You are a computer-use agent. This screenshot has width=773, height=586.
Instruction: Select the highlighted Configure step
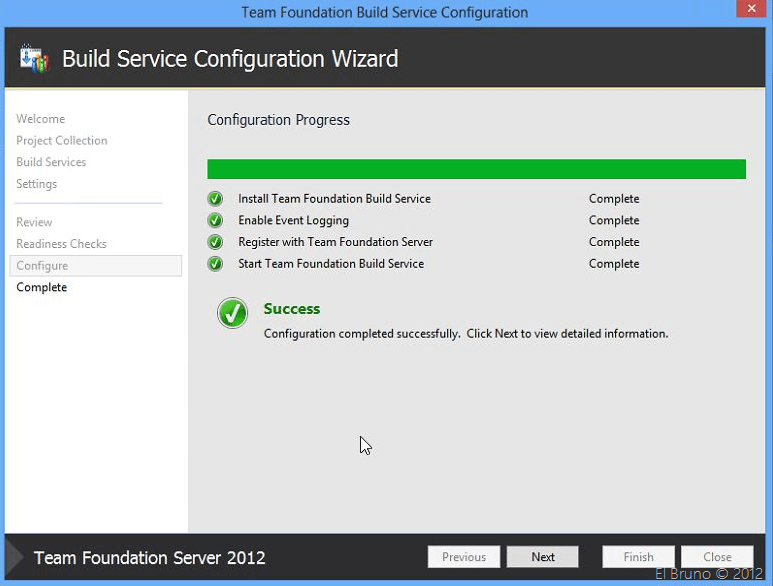tap(42, 266)
